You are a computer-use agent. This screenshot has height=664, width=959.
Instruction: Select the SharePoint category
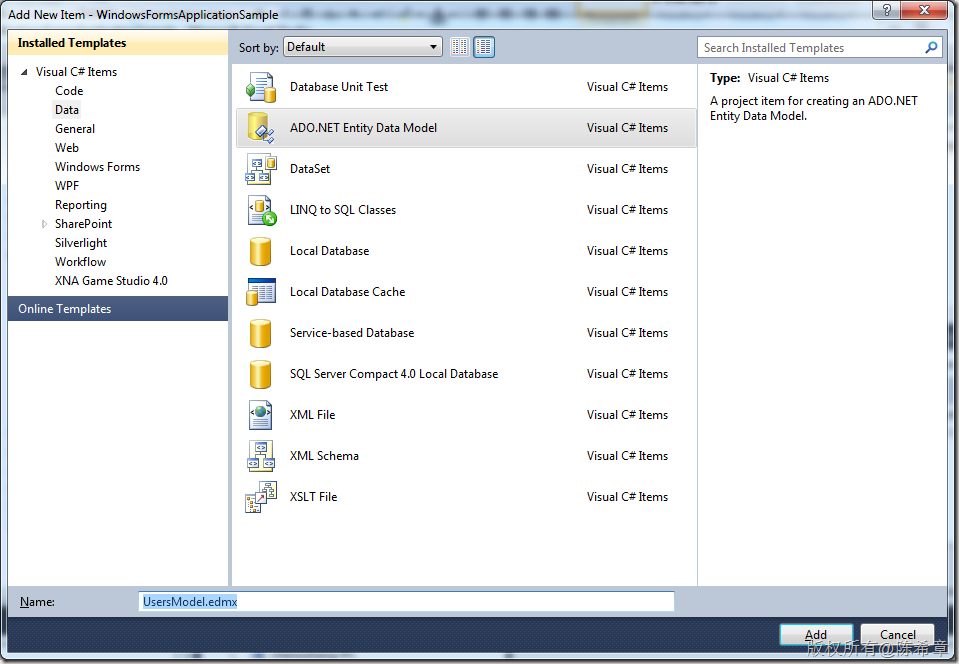click(x=83, y=224)
